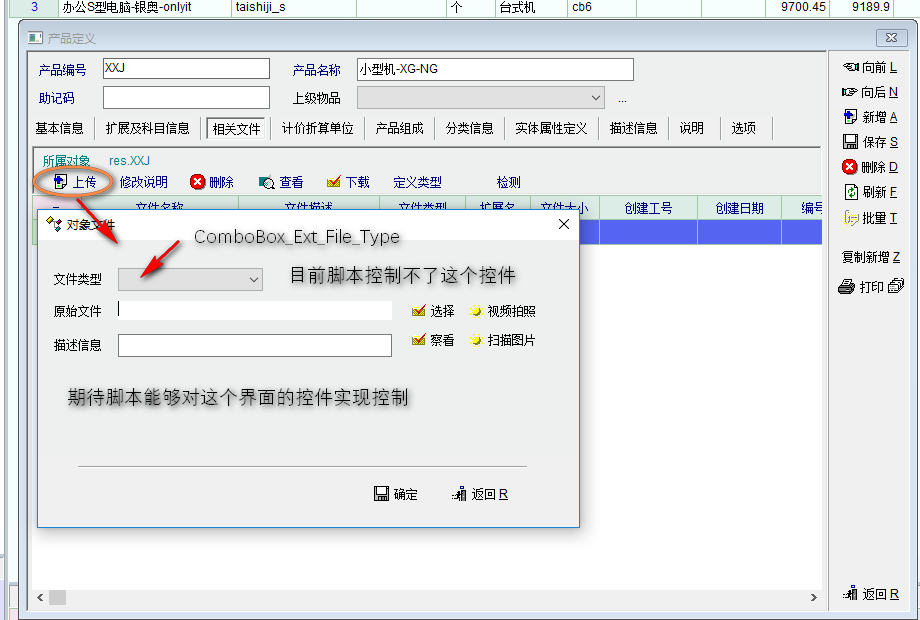The width and height of the screenshot is (920, 620).
Task: Click the 扫描图片 scan image option
Action: point(502,340)
